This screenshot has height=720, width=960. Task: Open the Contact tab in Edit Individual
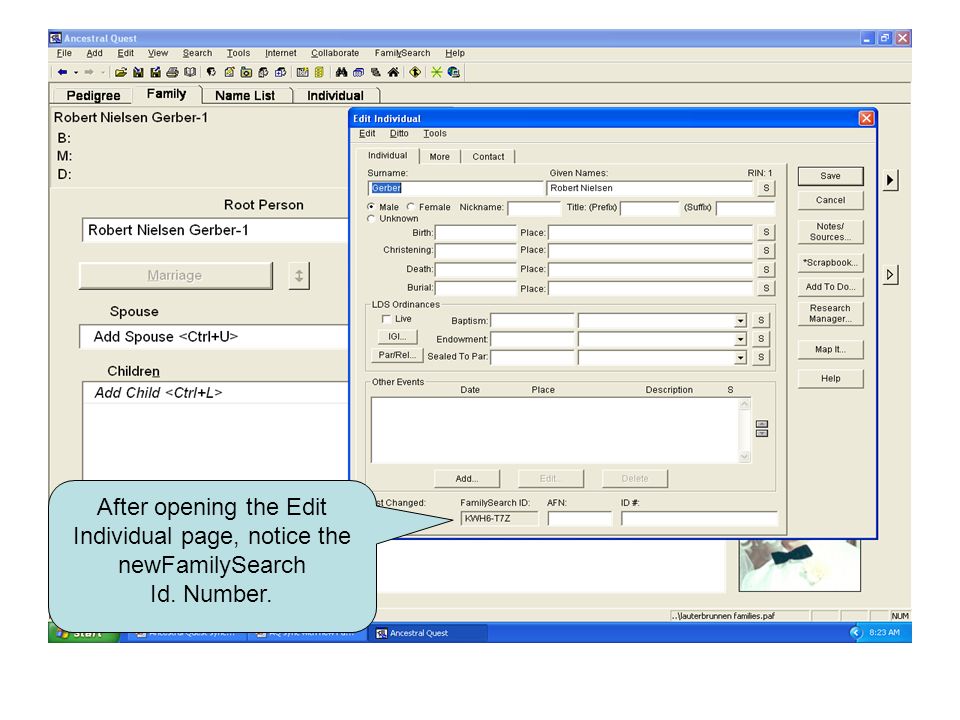[x=488, y=157]
